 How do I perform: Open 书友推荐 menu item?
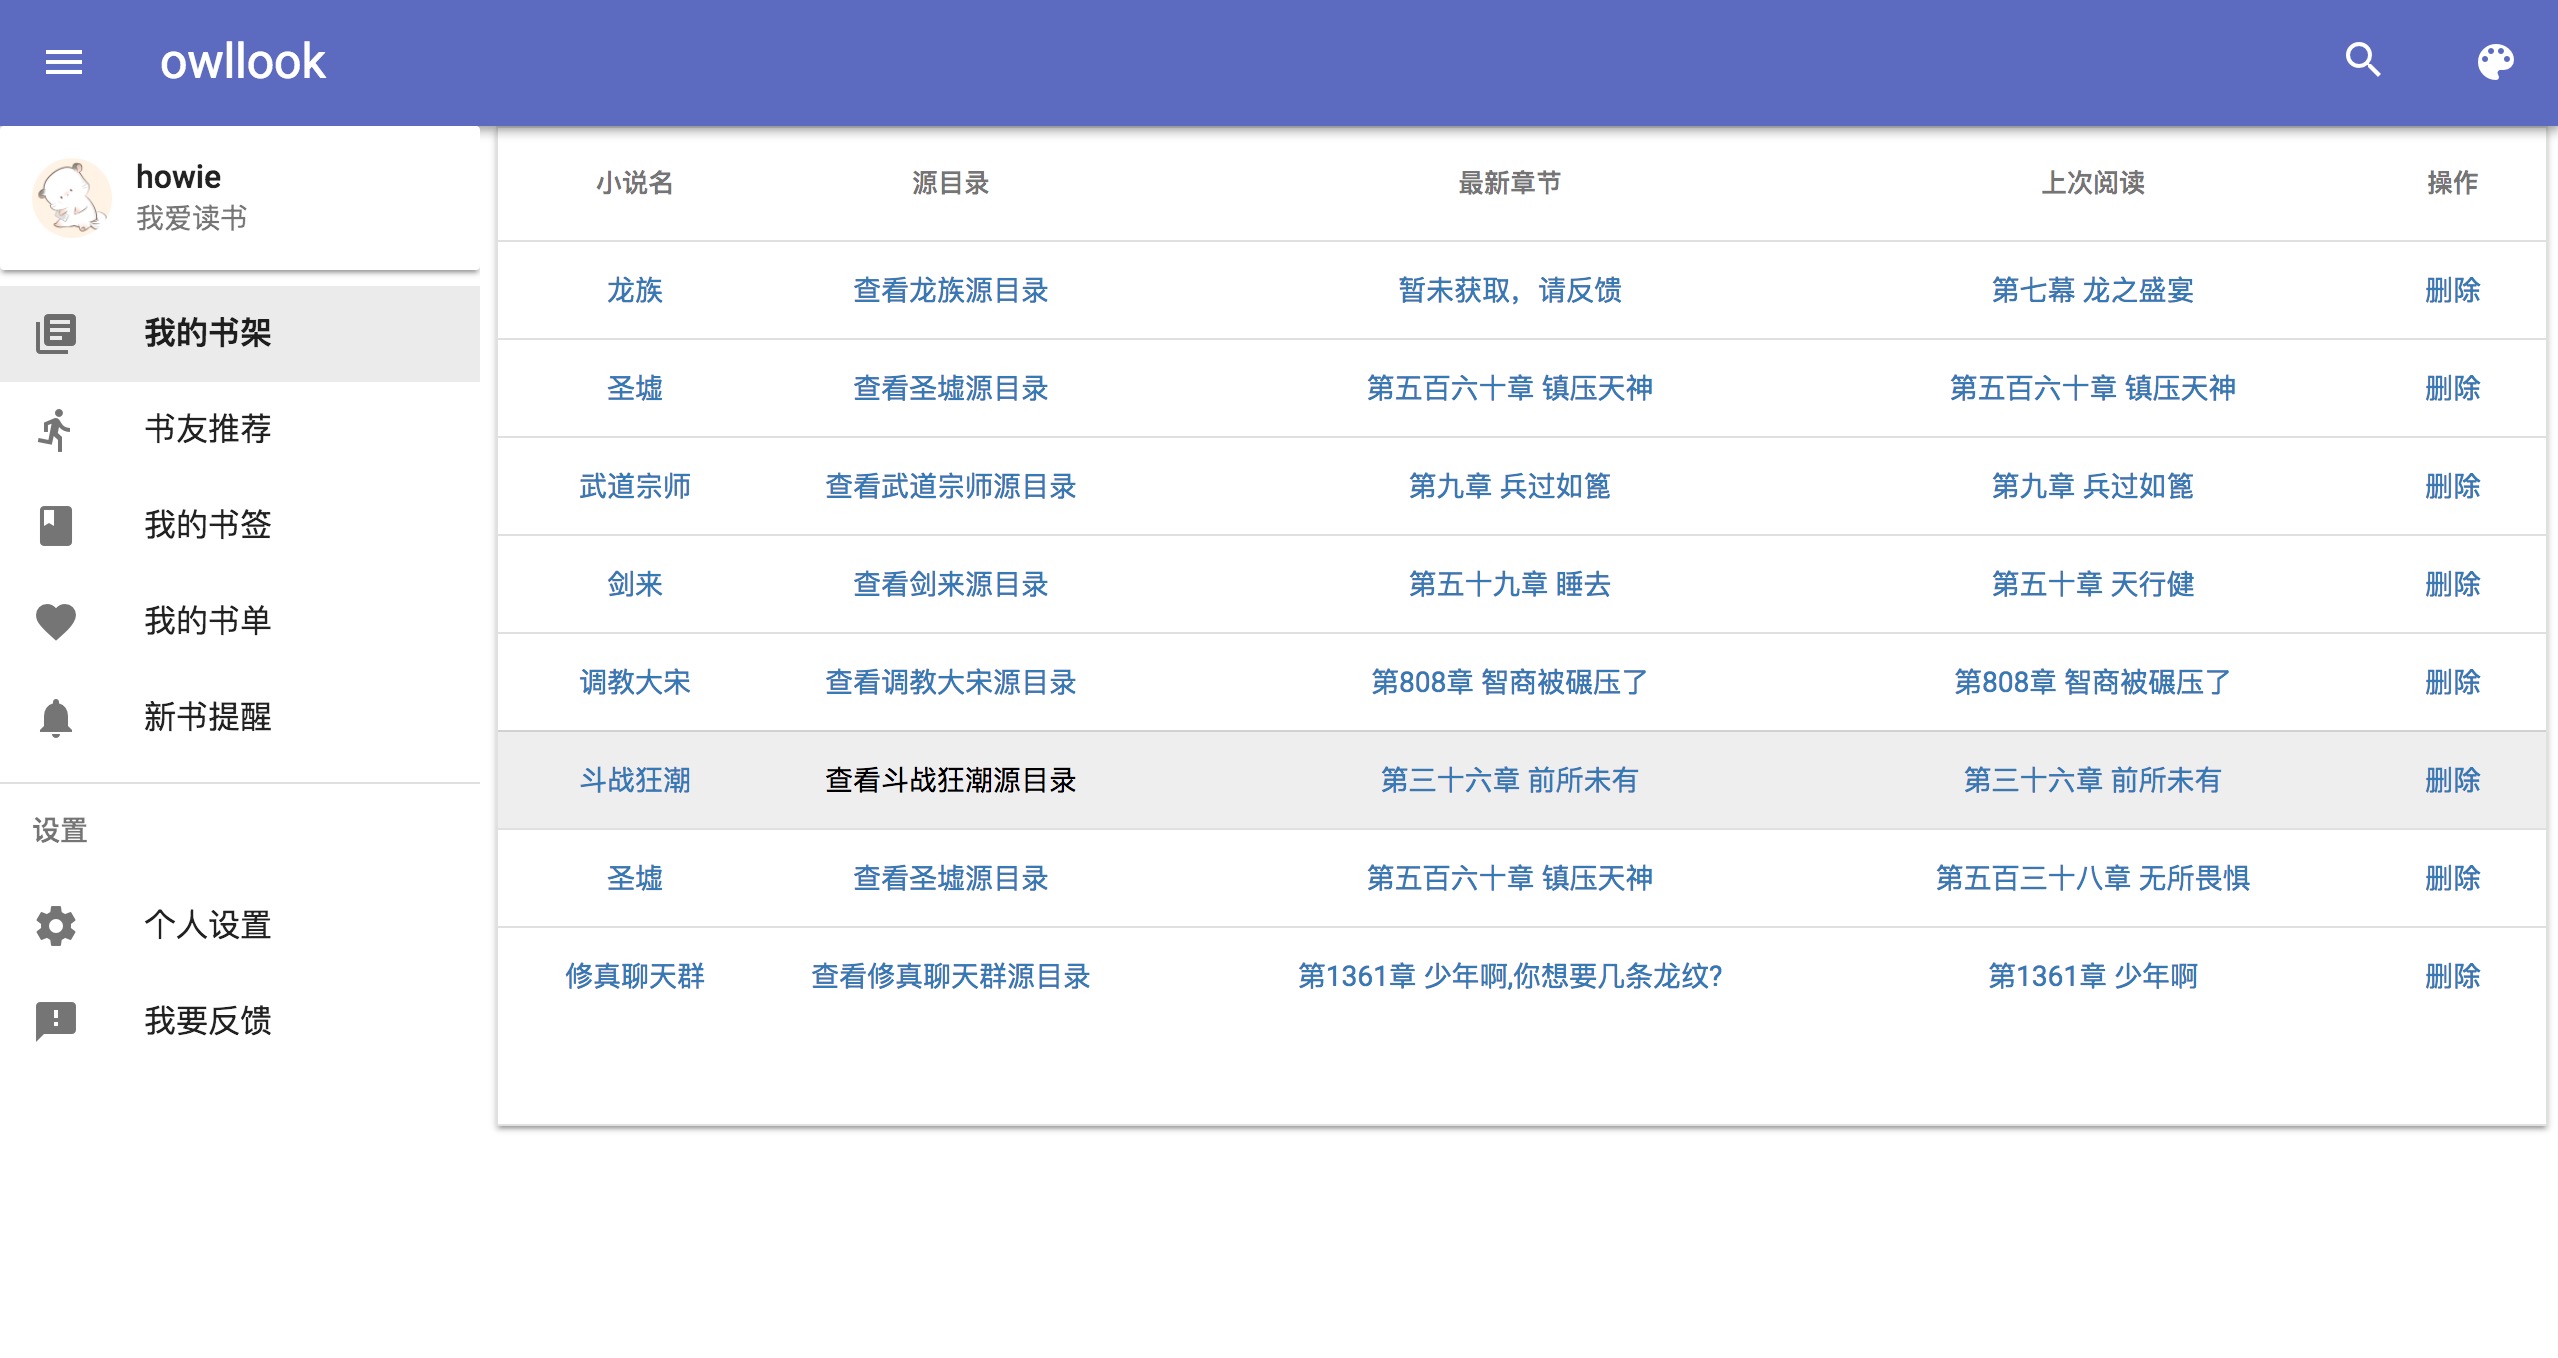point(208,429)
